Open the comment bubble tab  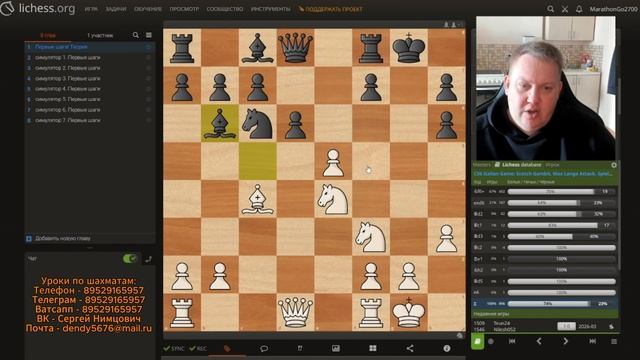click(264, 348)
